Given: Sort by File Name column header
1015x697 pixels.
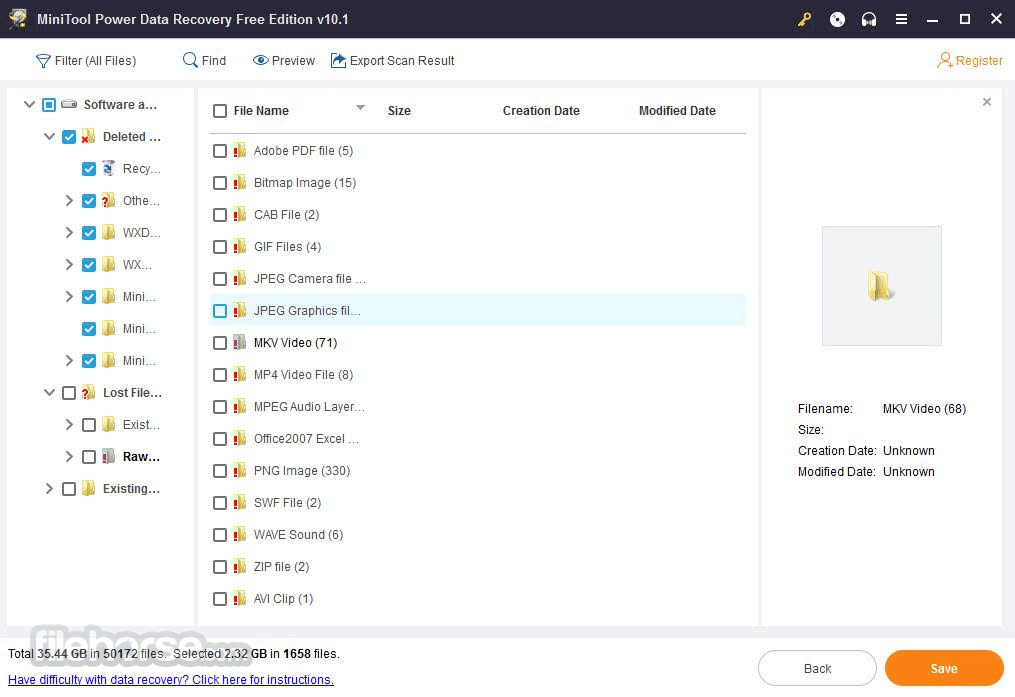Looking at the screenshot, I should 261,111.
